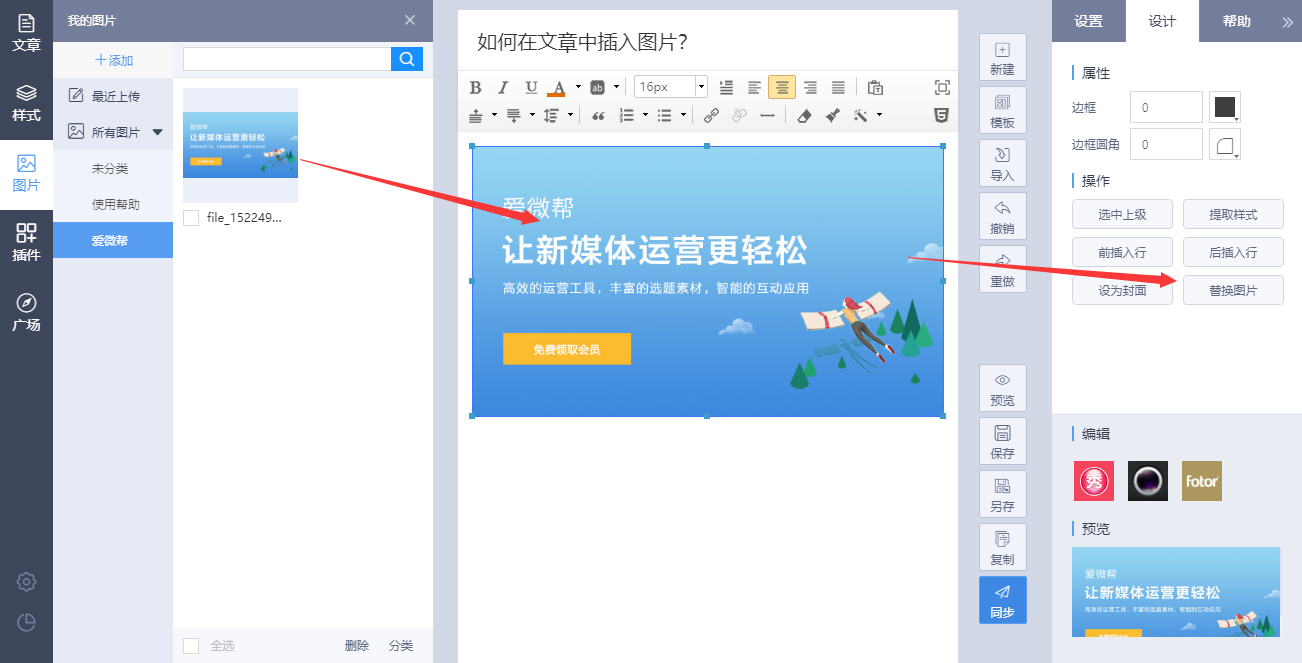Click the italic formatting icon
Screen dimensions: 1302x663
pyautogui.click(x=503, y=87)
